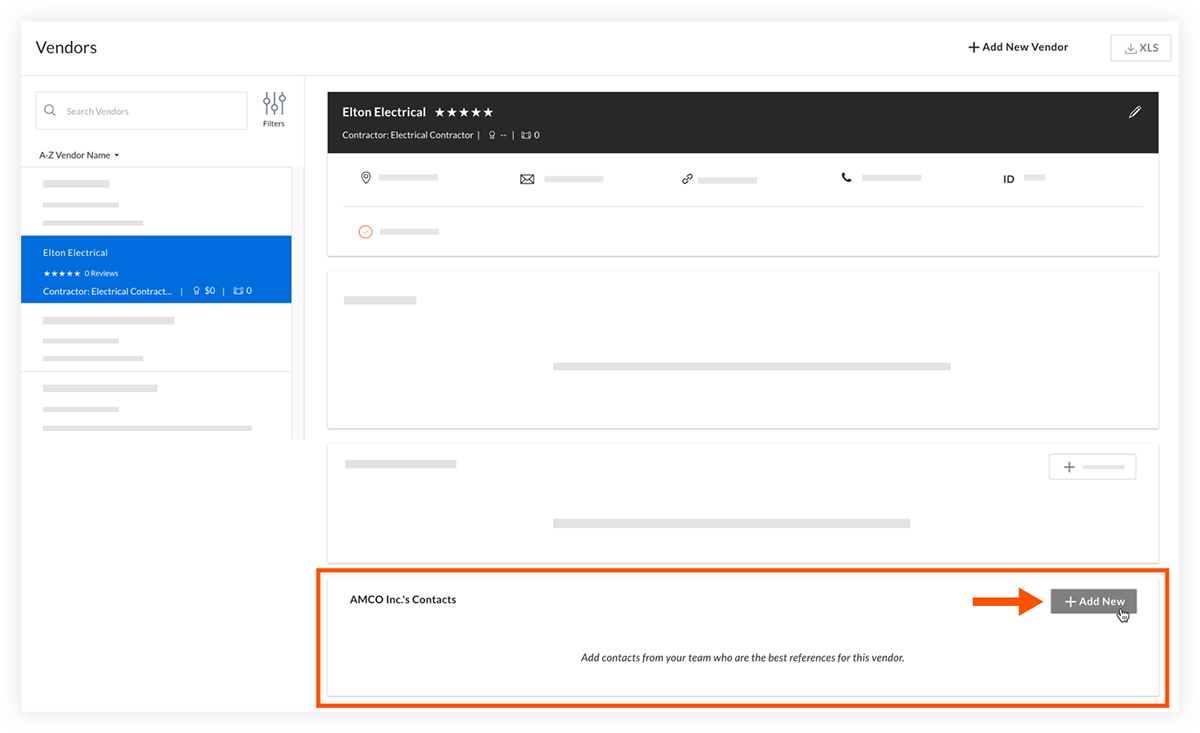Click the orange circled checkmark icon
The width and height of the screenshot is (1200, 733).
point(365,231)
